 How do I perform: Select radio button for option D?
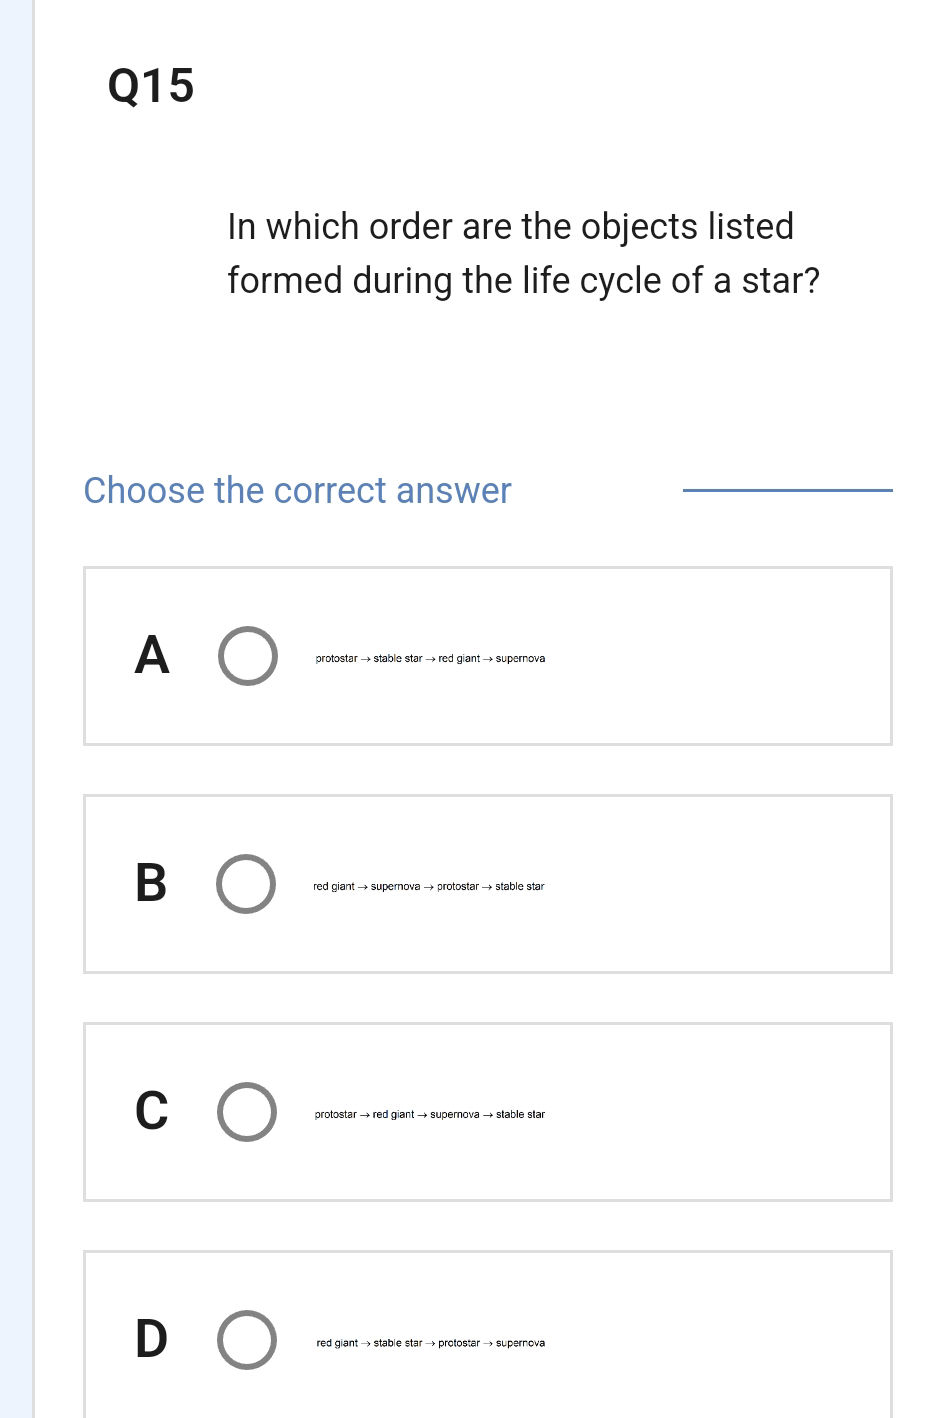(247, 1342)
